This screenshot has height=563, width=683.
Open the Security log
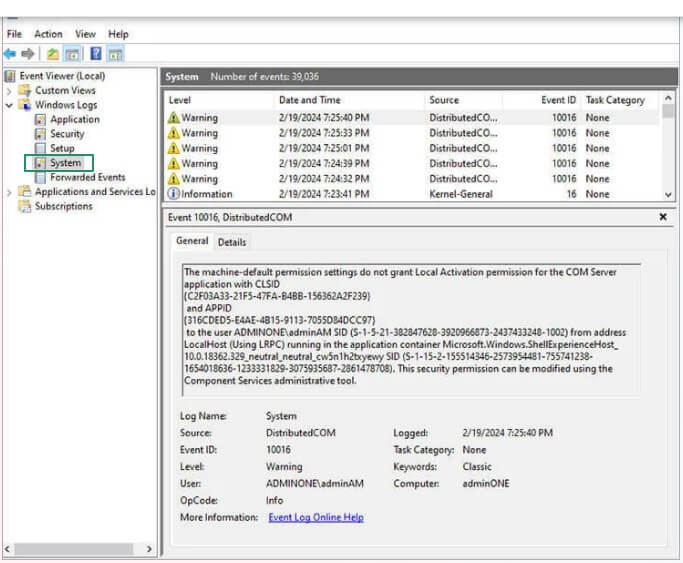67,134
